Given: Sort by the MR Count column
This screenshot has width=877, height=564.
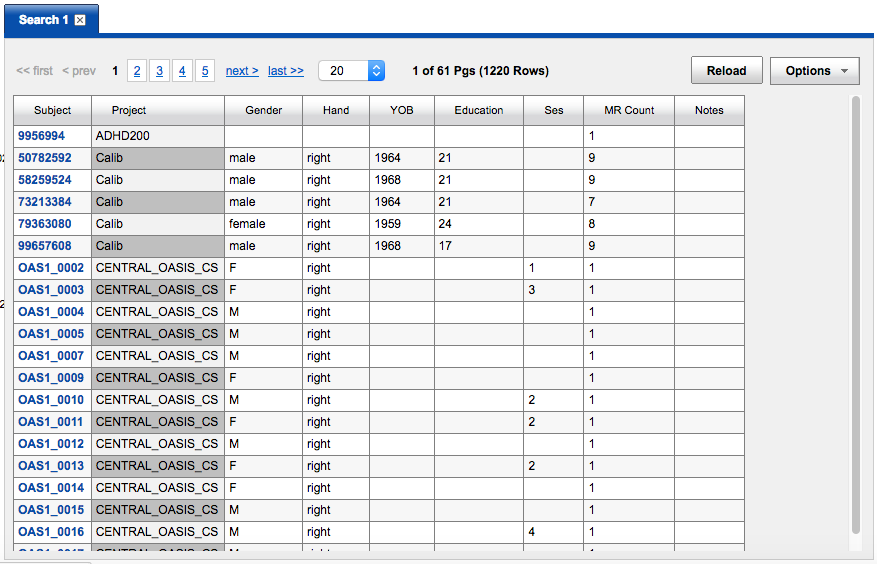Looking at the screenshot, I should [x=629, y=110].
